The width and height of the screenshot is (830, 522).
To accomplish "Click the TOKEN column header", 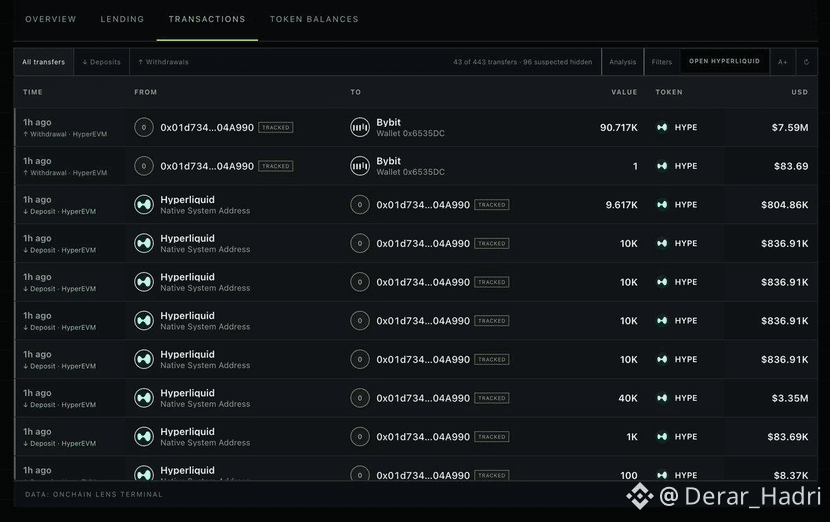I will (x=669, y=92).
